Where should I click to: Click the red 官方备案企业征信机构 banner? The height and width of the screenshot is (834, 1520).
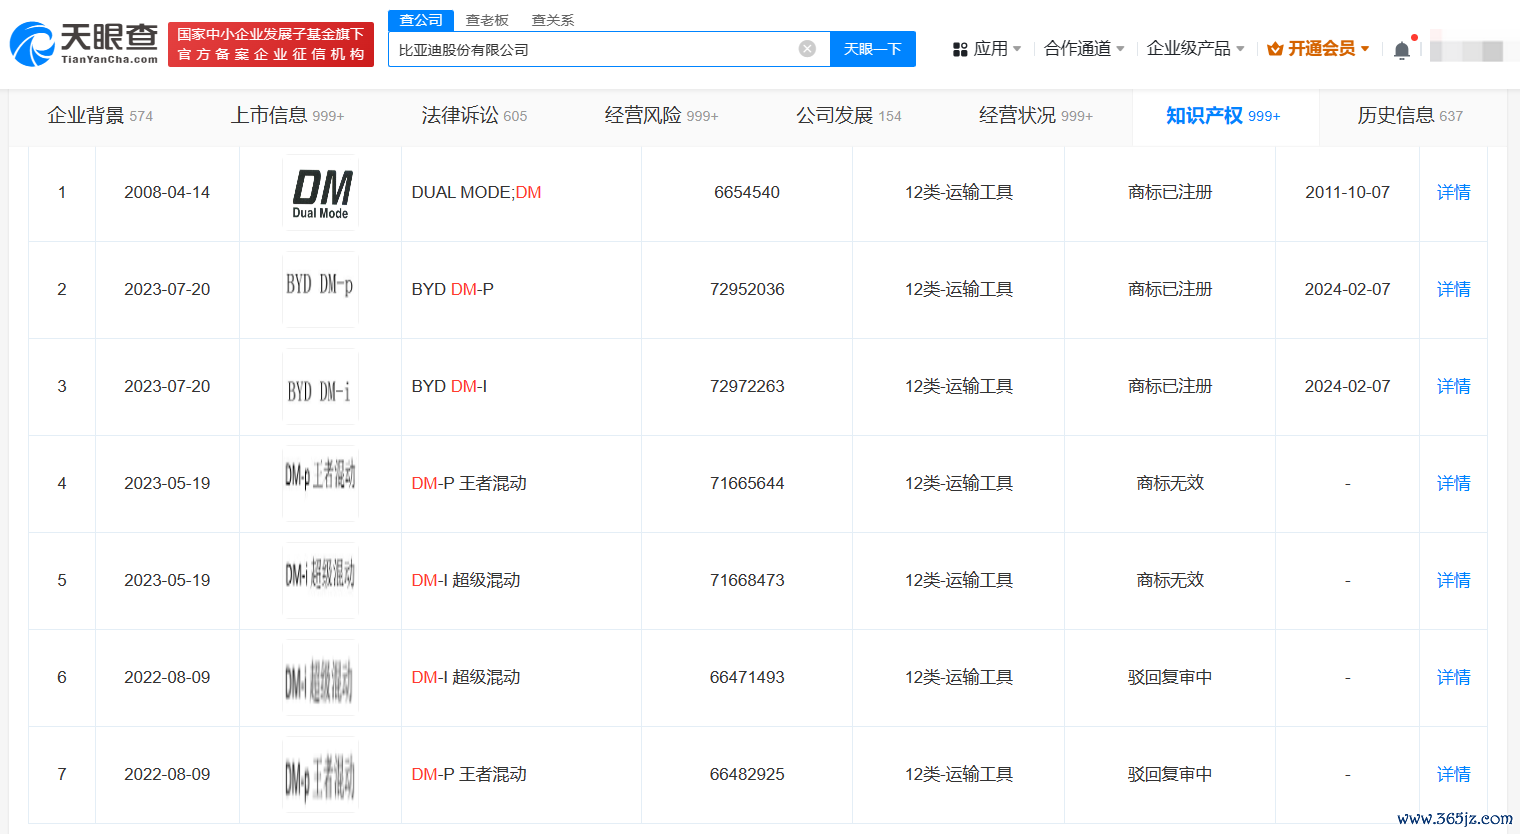point(271,45)
